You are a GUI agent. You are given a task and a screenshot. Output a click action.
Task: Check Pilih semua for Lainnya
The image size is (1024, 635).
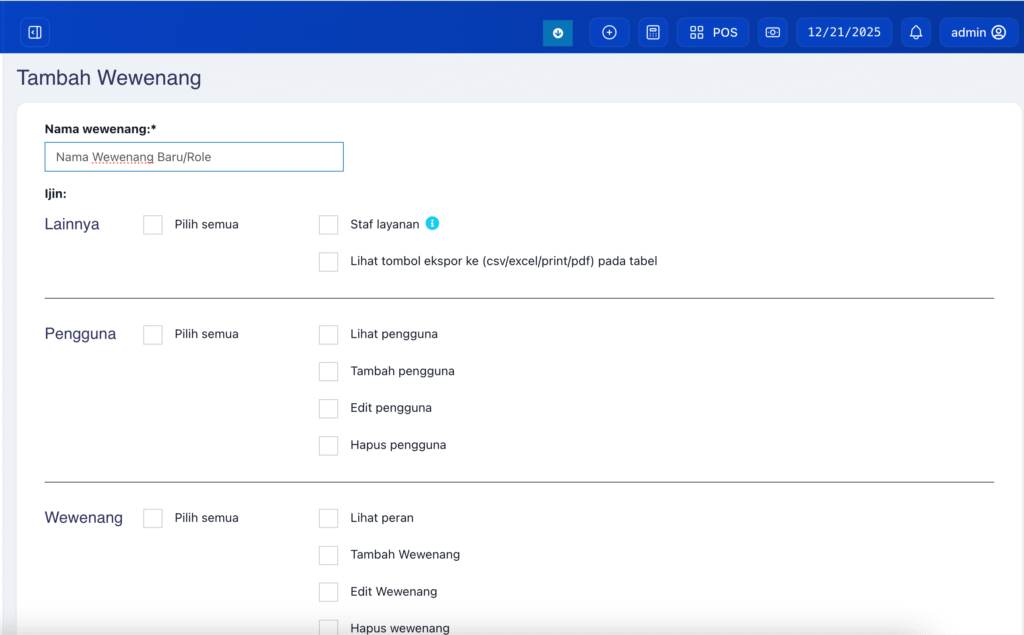pyautogui.click(x=153, y=225)
